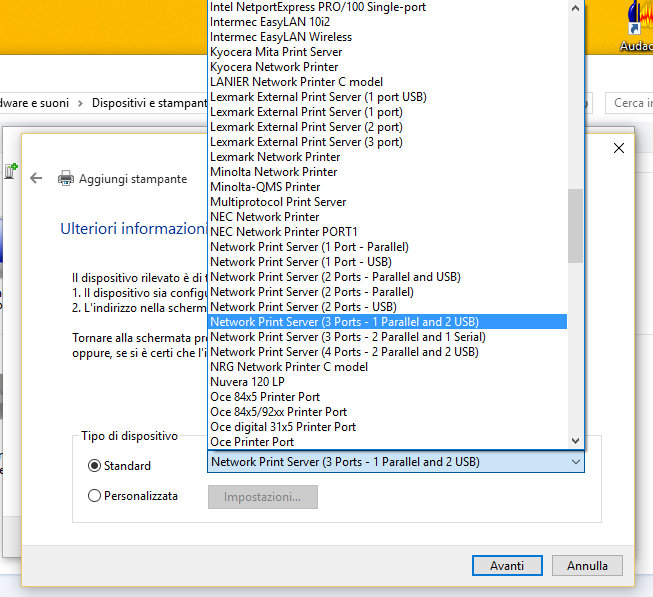Select the Standard device type radio button
The height and width of the screenshot is (597, 653).
(x=95, y=465)
